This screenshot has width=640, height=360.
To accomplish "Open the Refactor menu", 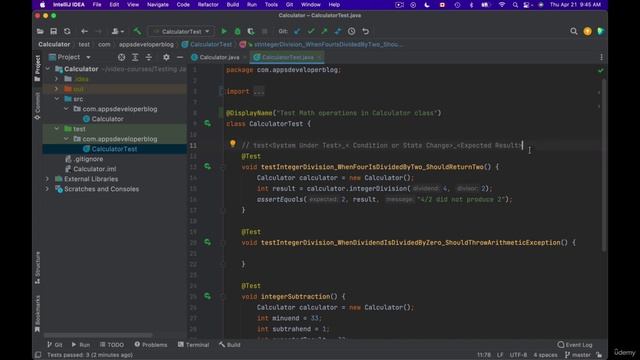I will 208,4.
